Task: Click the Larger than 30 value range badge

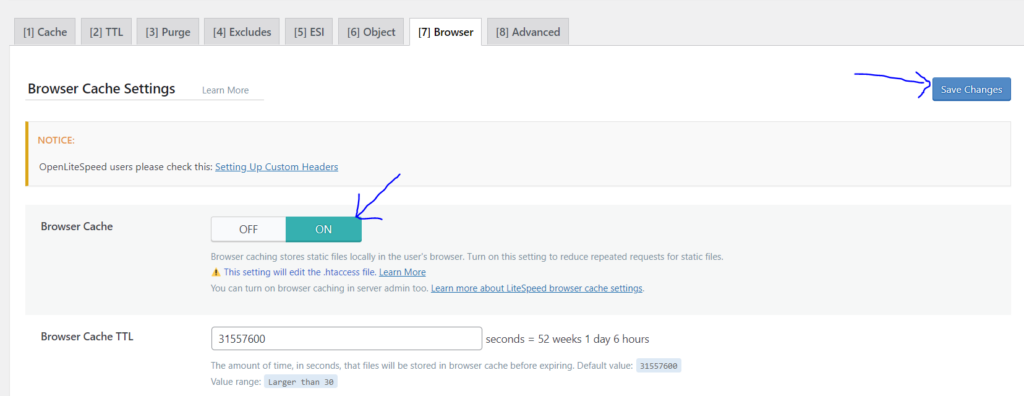Action: [x=300, y=382]
